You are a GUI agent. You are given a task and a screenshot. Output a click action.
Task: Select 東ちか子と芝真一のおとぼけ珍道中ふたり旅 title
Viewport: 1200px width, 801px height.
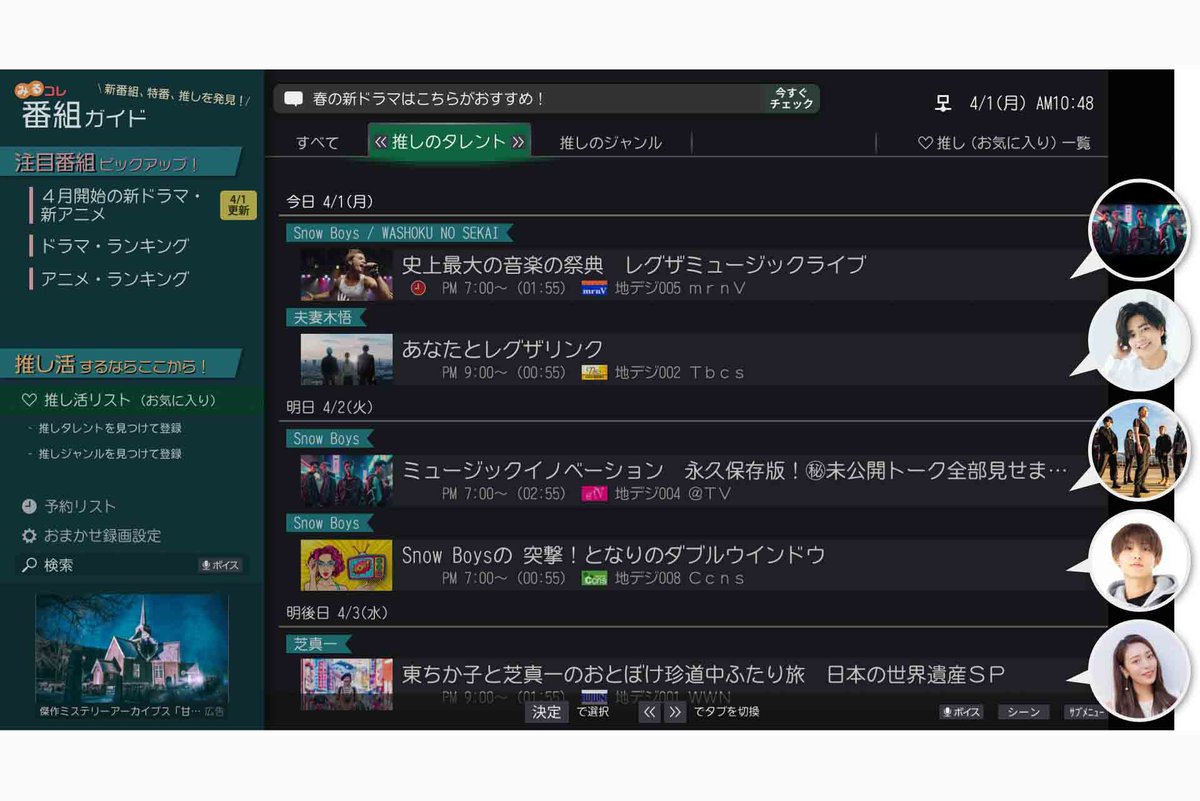point(703,674)
